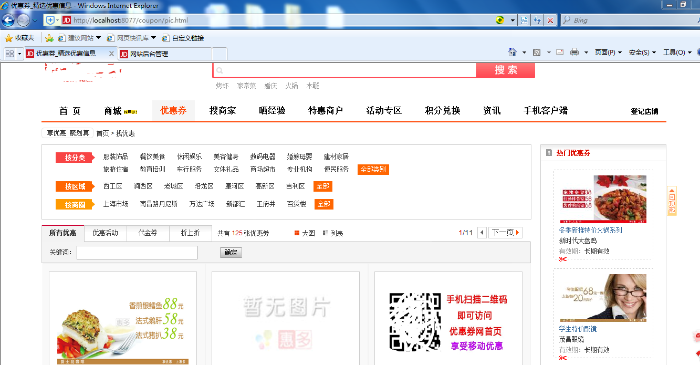Screen dimensions: 700x365
Task: Open the 安全(S) dropdown menu
Action: [x=642, y=52]
